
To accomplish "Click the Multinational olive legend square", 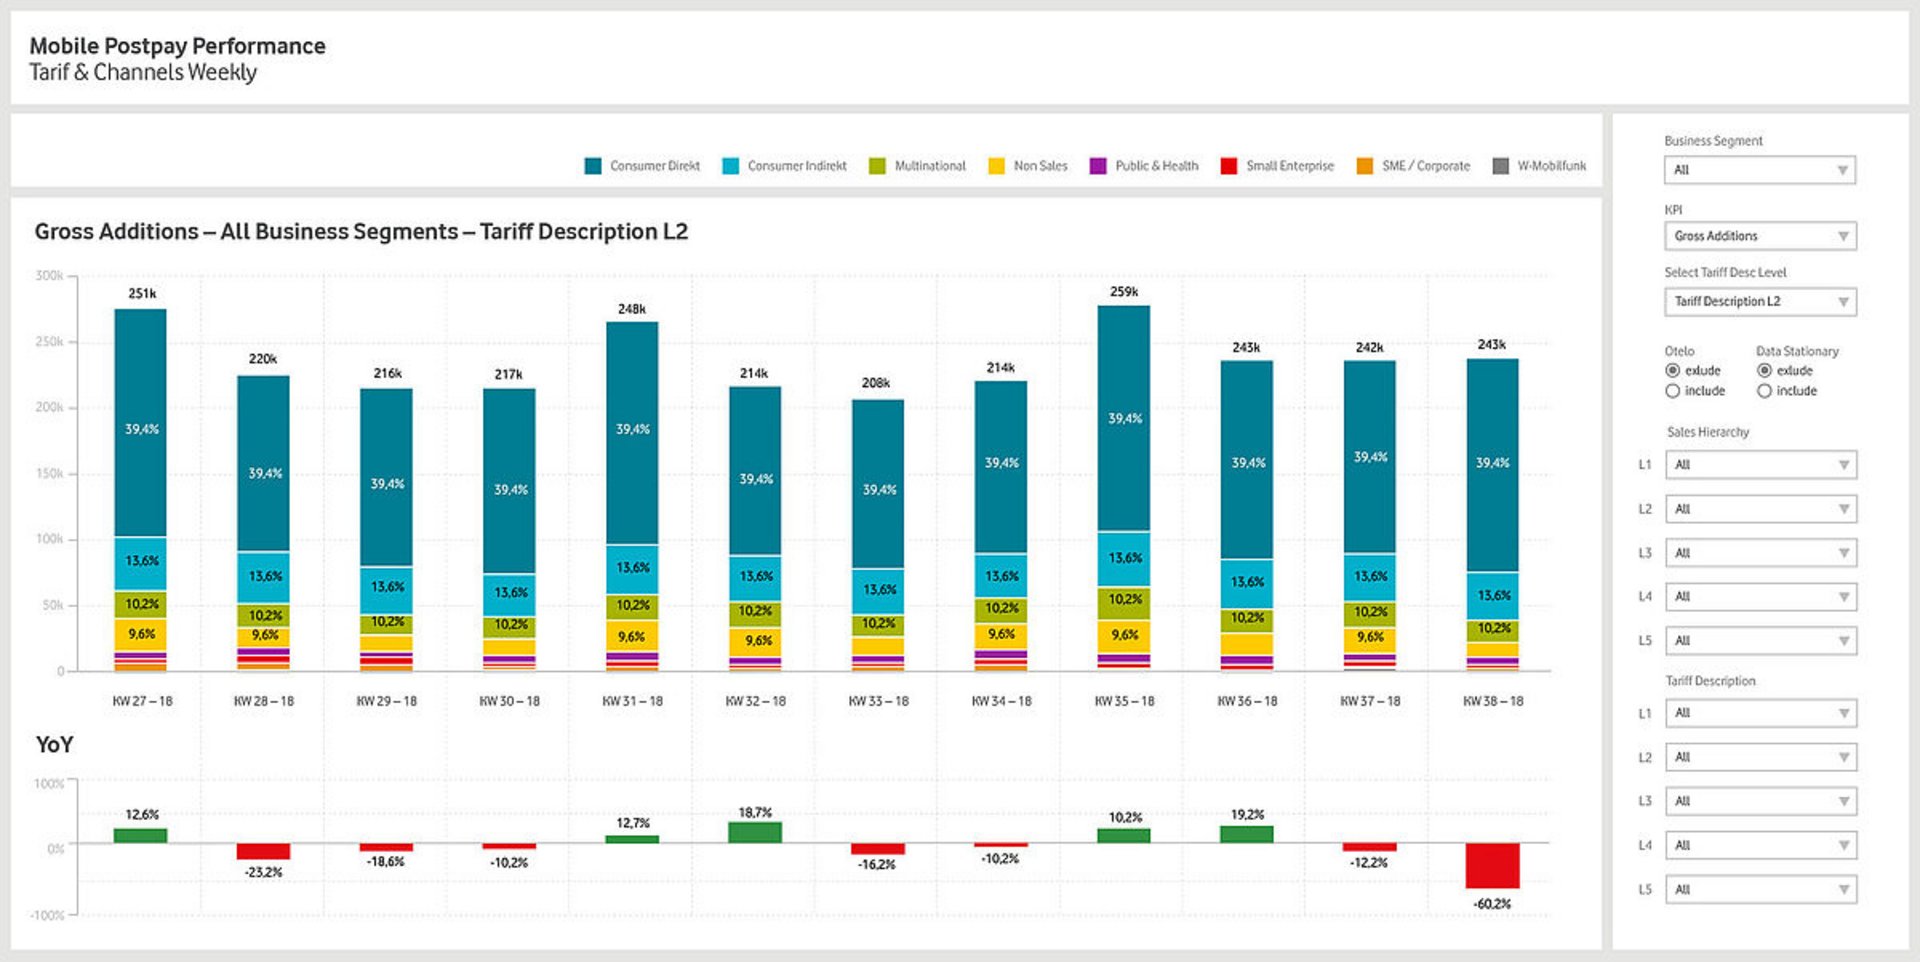I will [877, 166].
